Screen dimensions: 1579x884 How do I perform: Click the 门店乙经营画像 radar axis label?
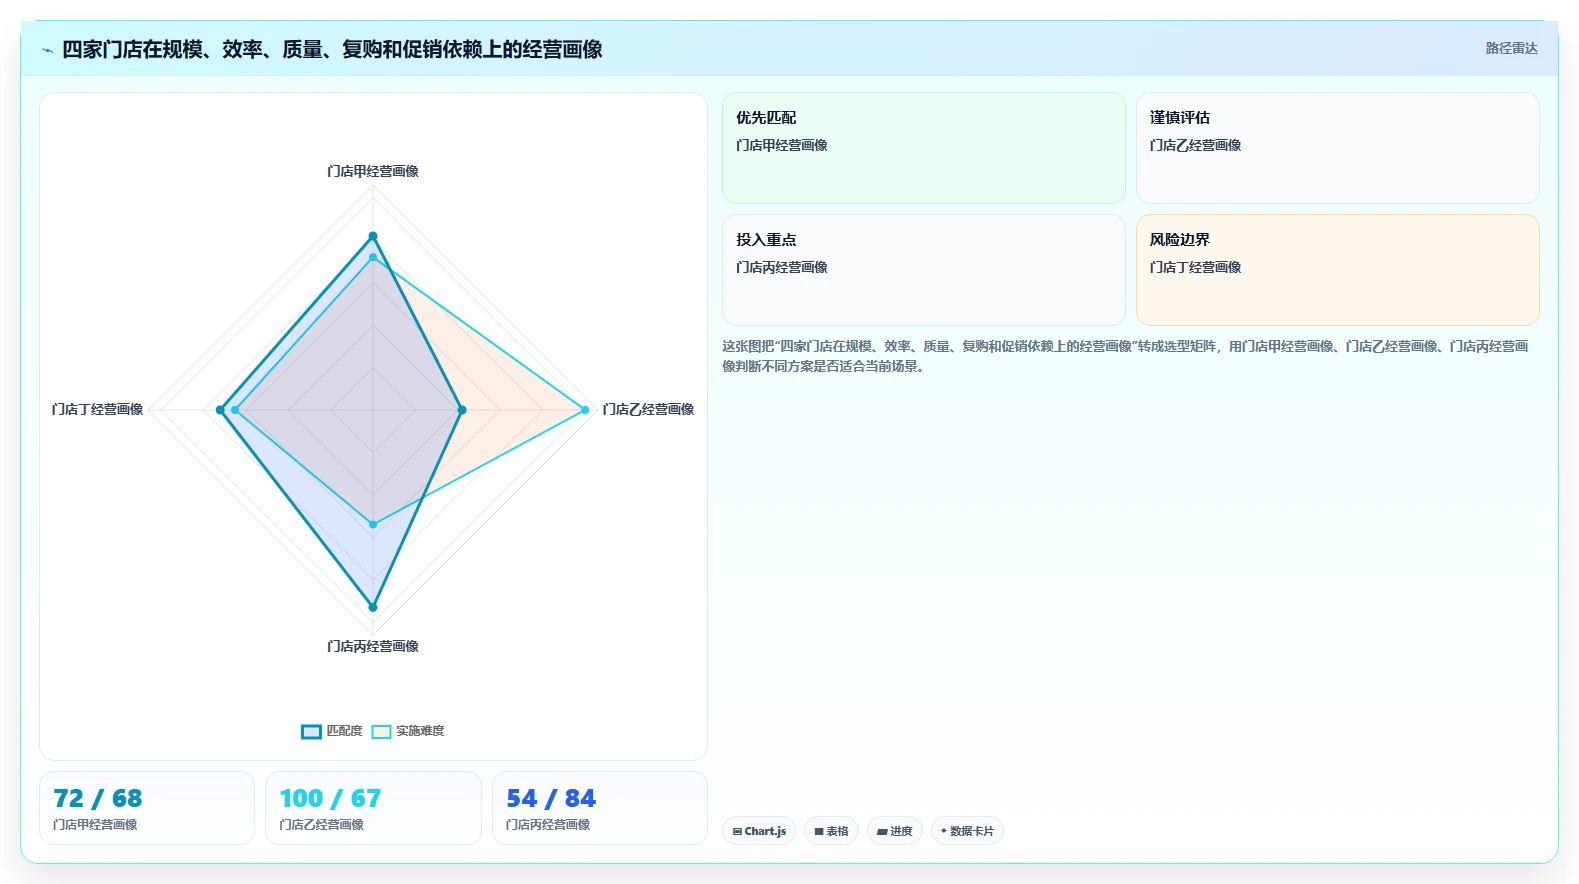648,410
